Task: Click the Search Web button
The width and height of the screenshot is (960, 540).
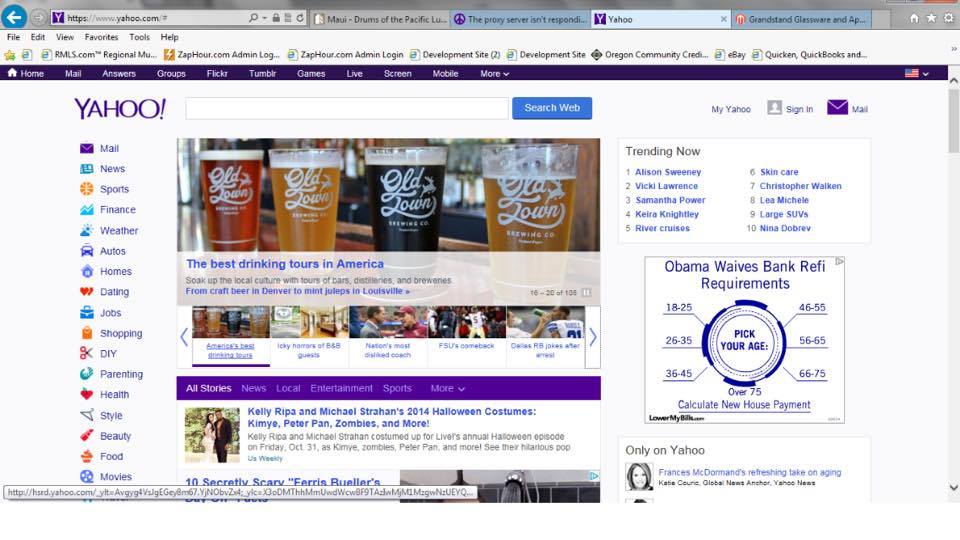Action: (552, 108)
